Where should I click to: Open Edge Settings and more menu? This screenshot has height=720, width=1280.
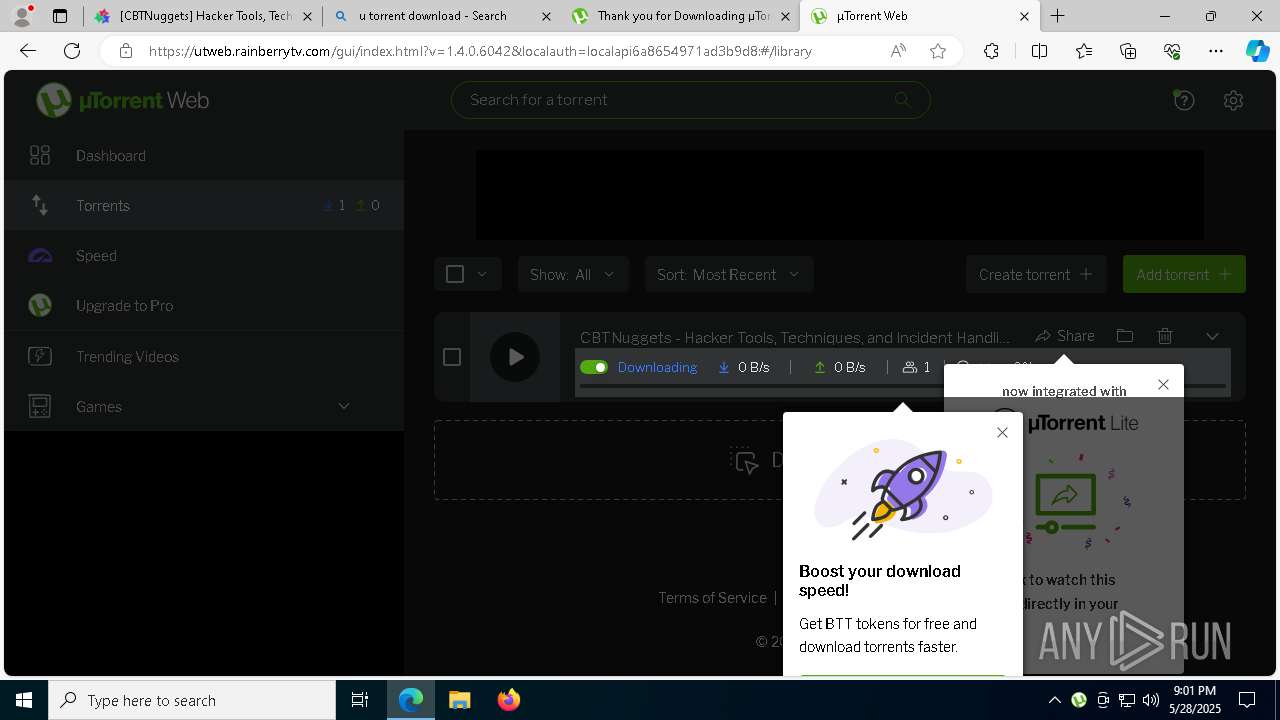[x=1216, y=51]
